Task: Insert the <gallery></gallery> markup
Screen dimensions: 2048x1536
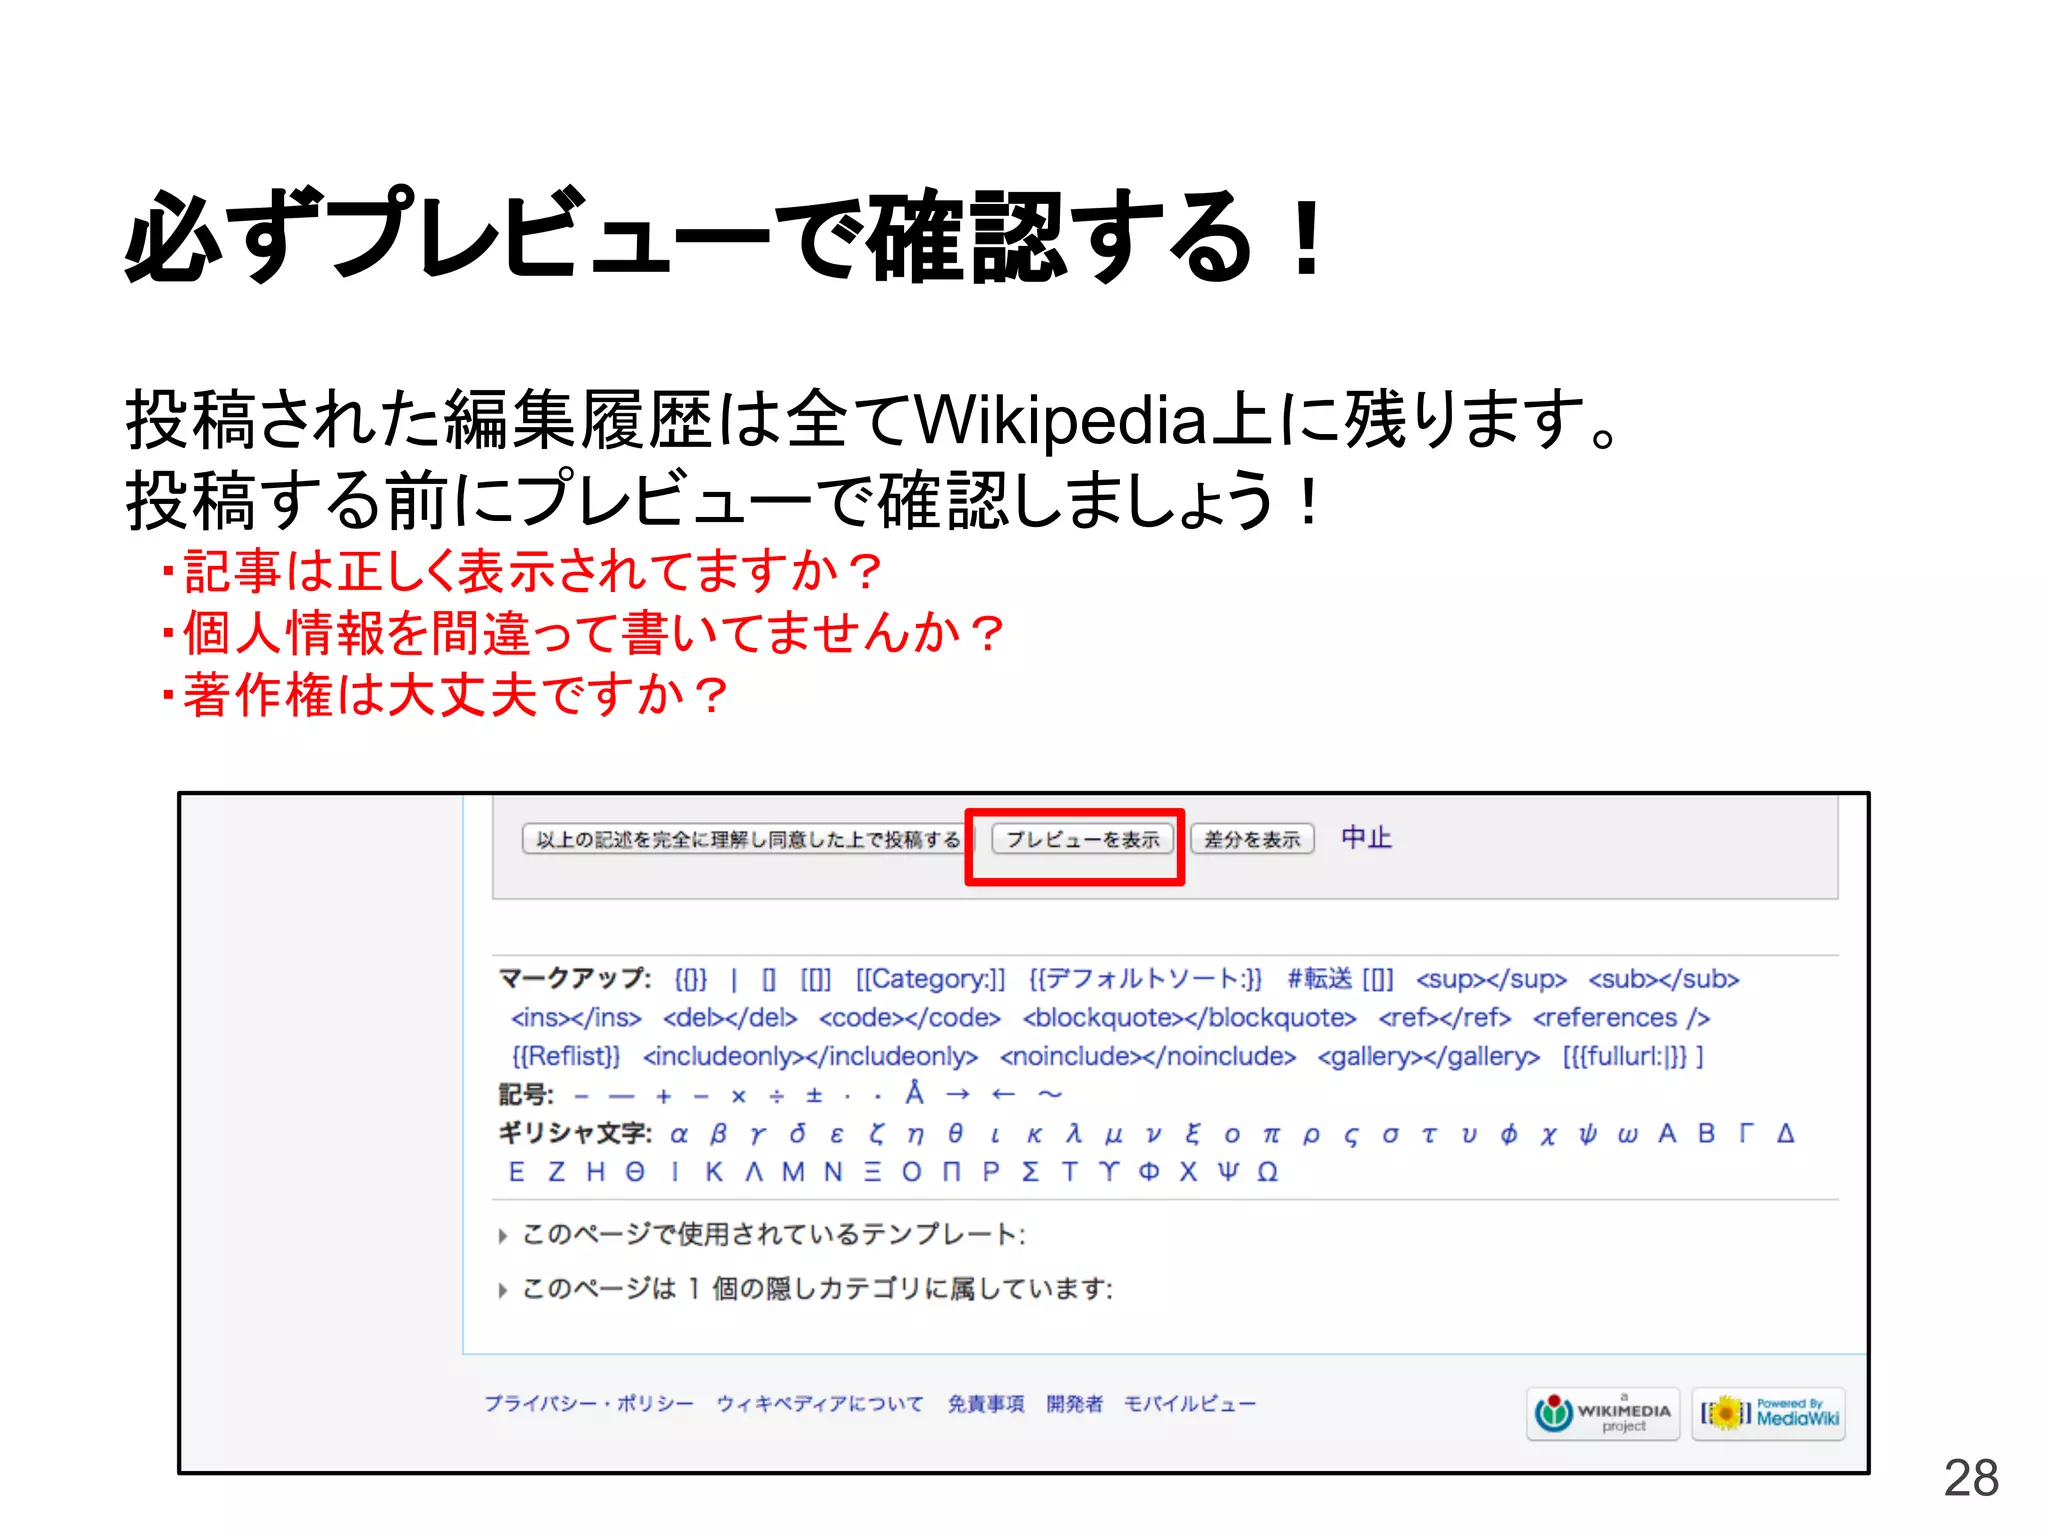Action: click(x=1428, y=1056)
